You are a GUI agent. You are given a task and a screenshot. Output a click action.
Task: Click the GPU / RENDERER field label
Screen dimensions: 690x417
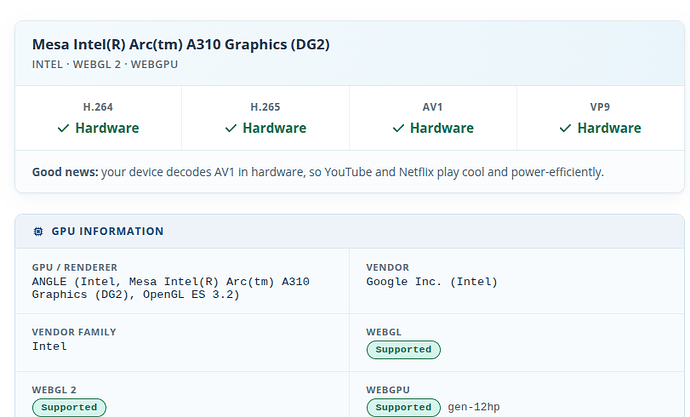point(75,267)
